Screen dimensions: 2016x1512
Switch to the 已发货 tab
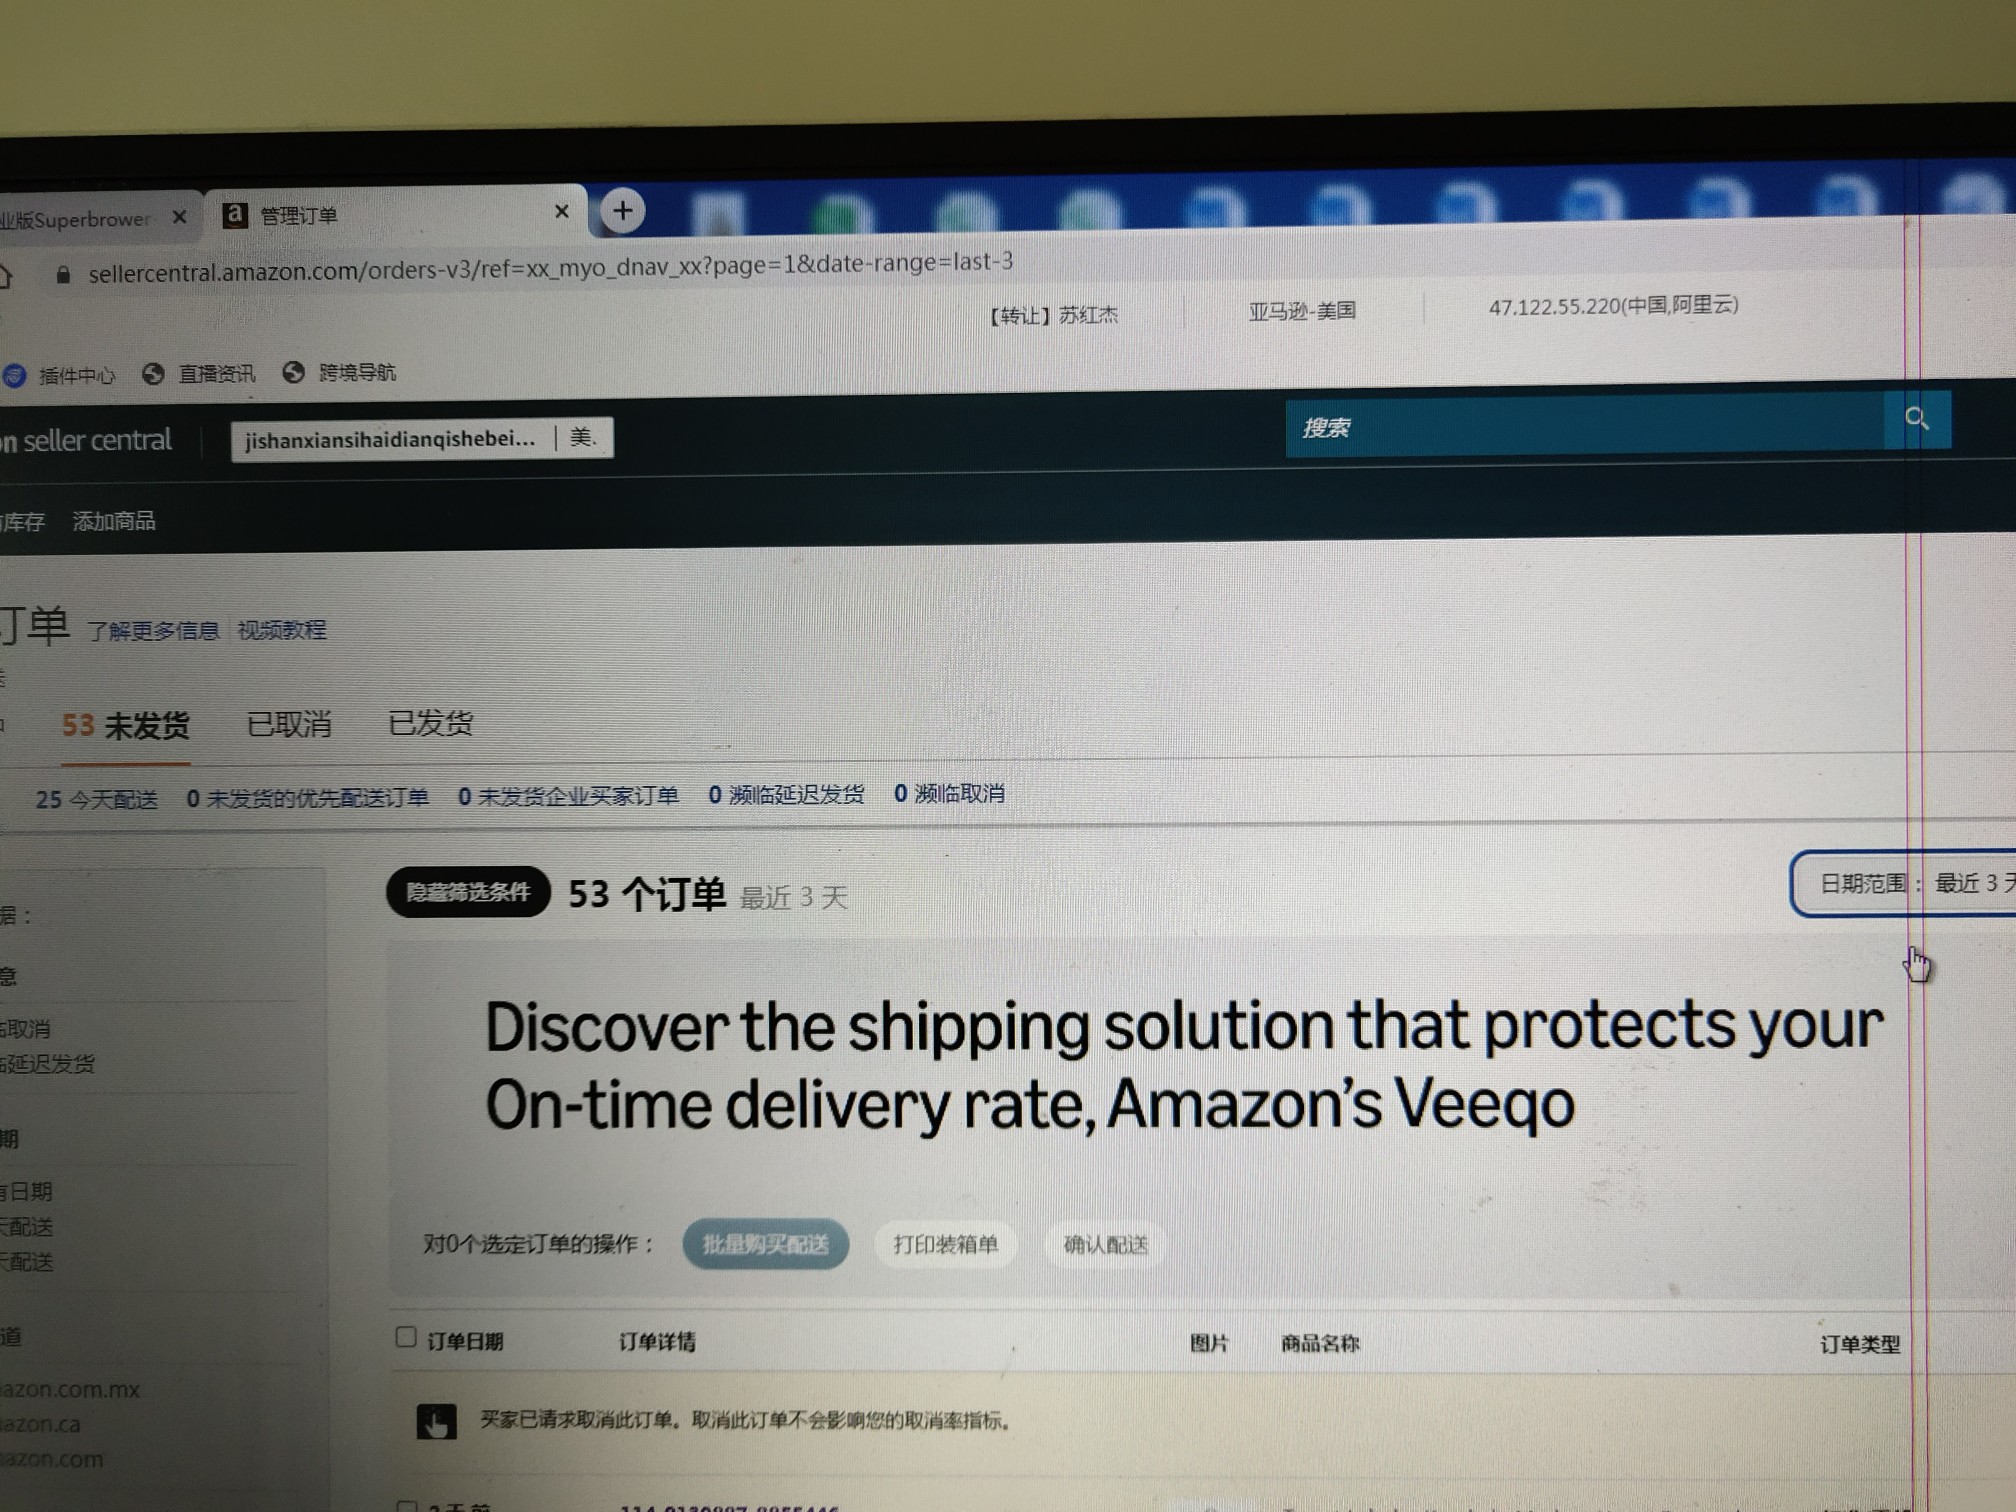(x=430, y=723)
